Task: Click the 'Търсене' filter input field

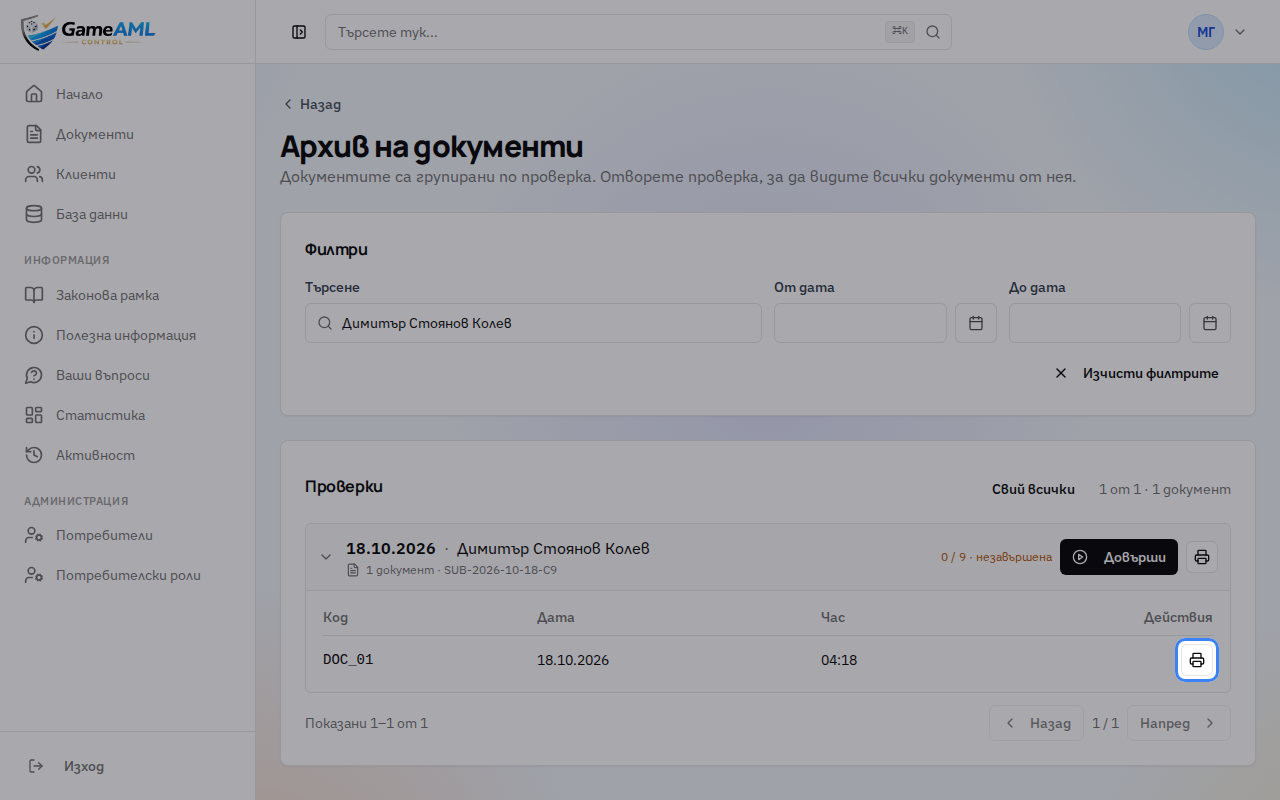Action: point(533,323)
